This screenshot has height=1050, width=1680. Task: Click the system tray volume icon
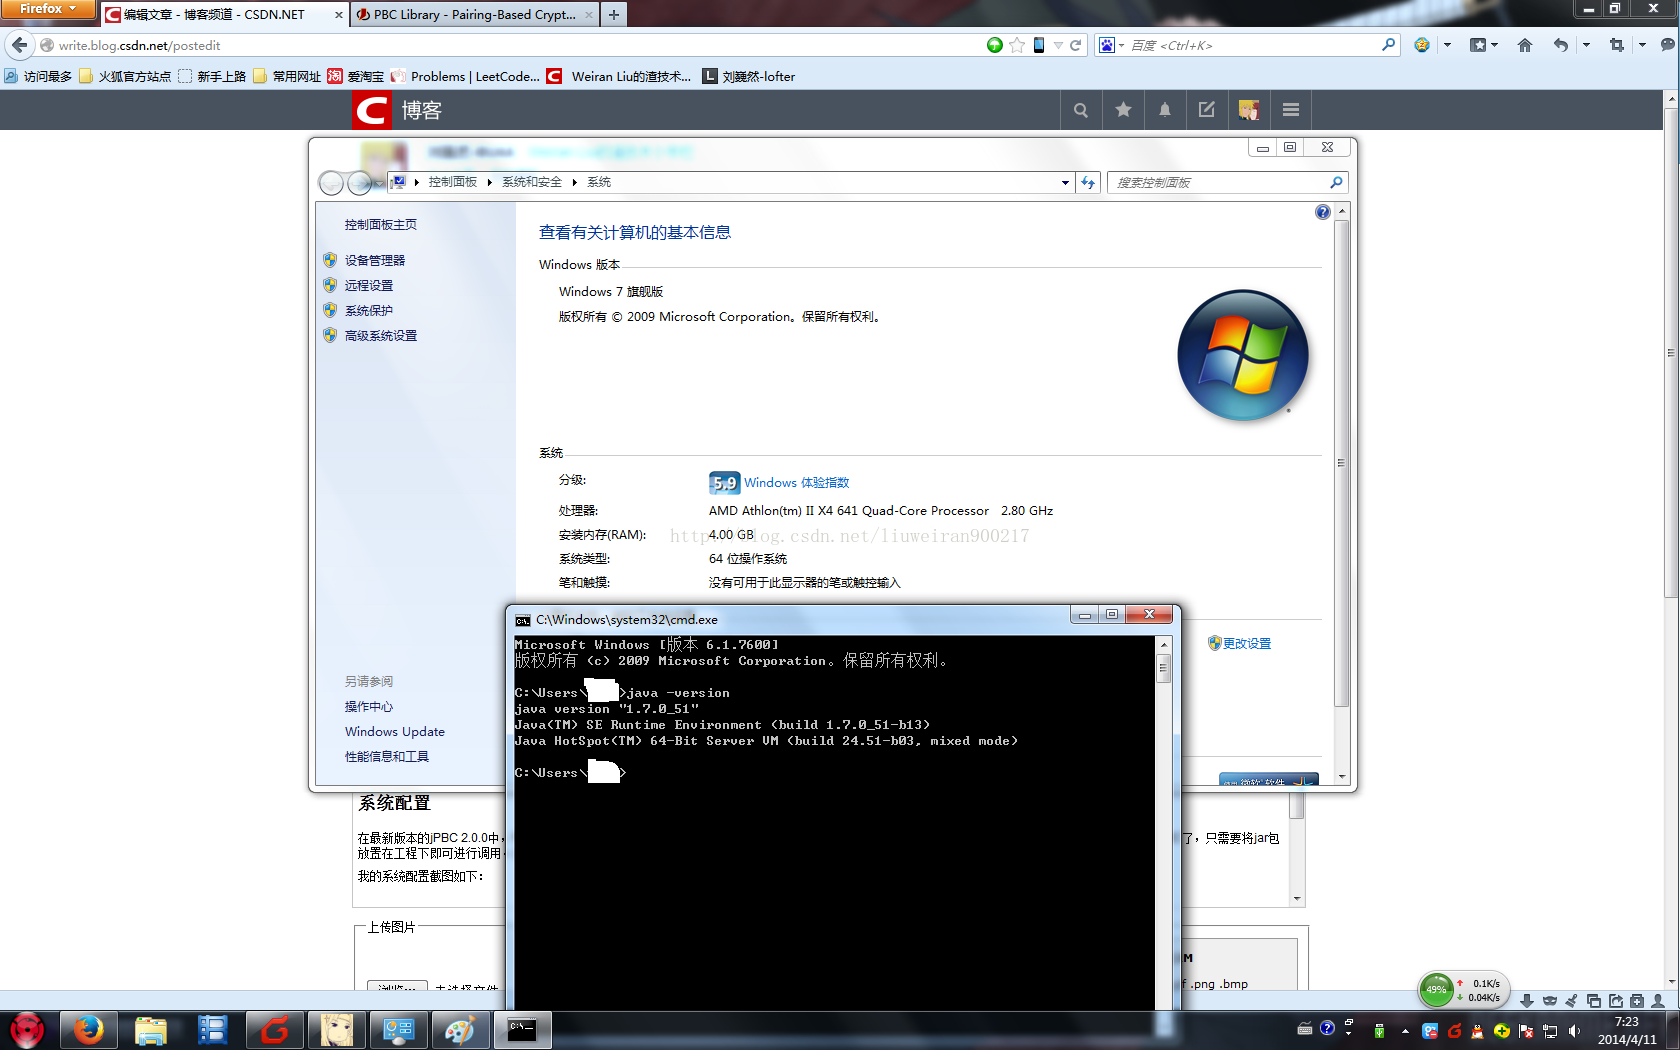pos(1575,1030)
